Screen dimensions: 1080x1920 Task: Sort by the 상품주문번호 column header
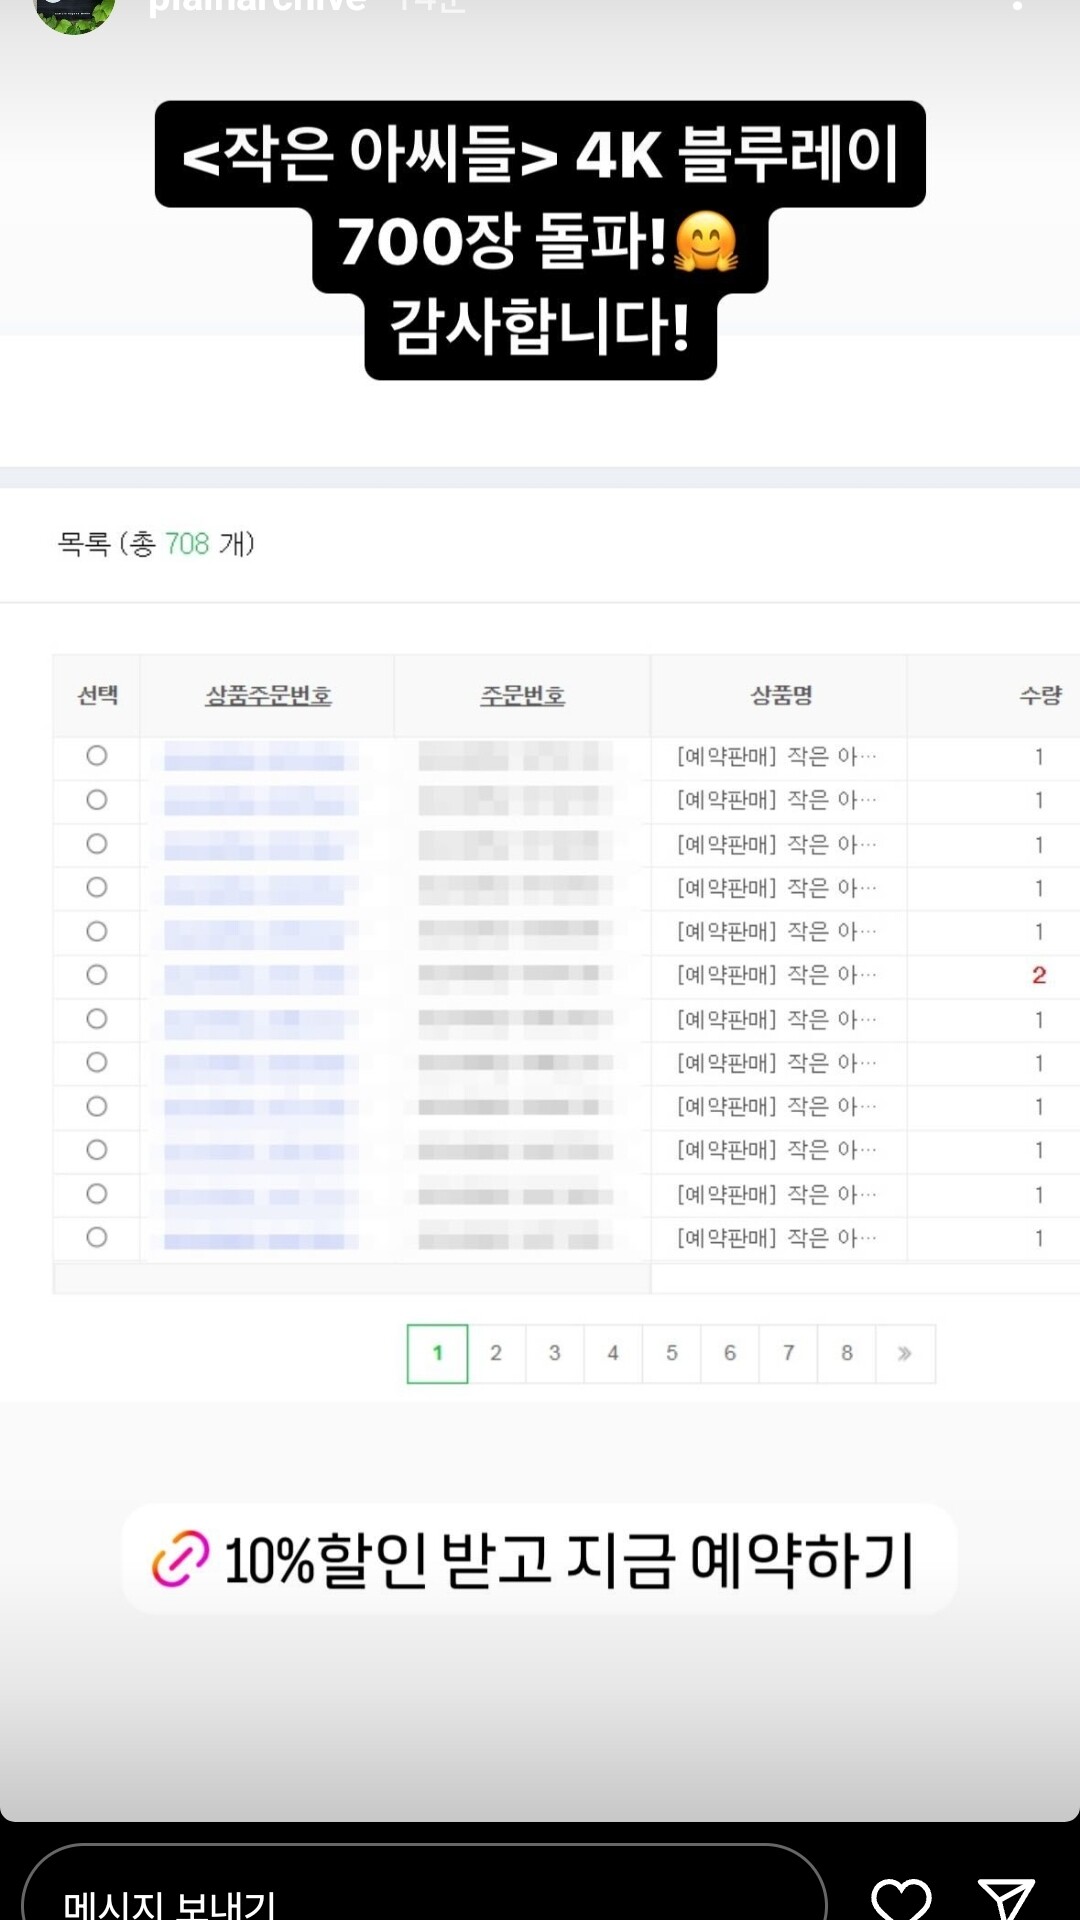pos(268,696)
